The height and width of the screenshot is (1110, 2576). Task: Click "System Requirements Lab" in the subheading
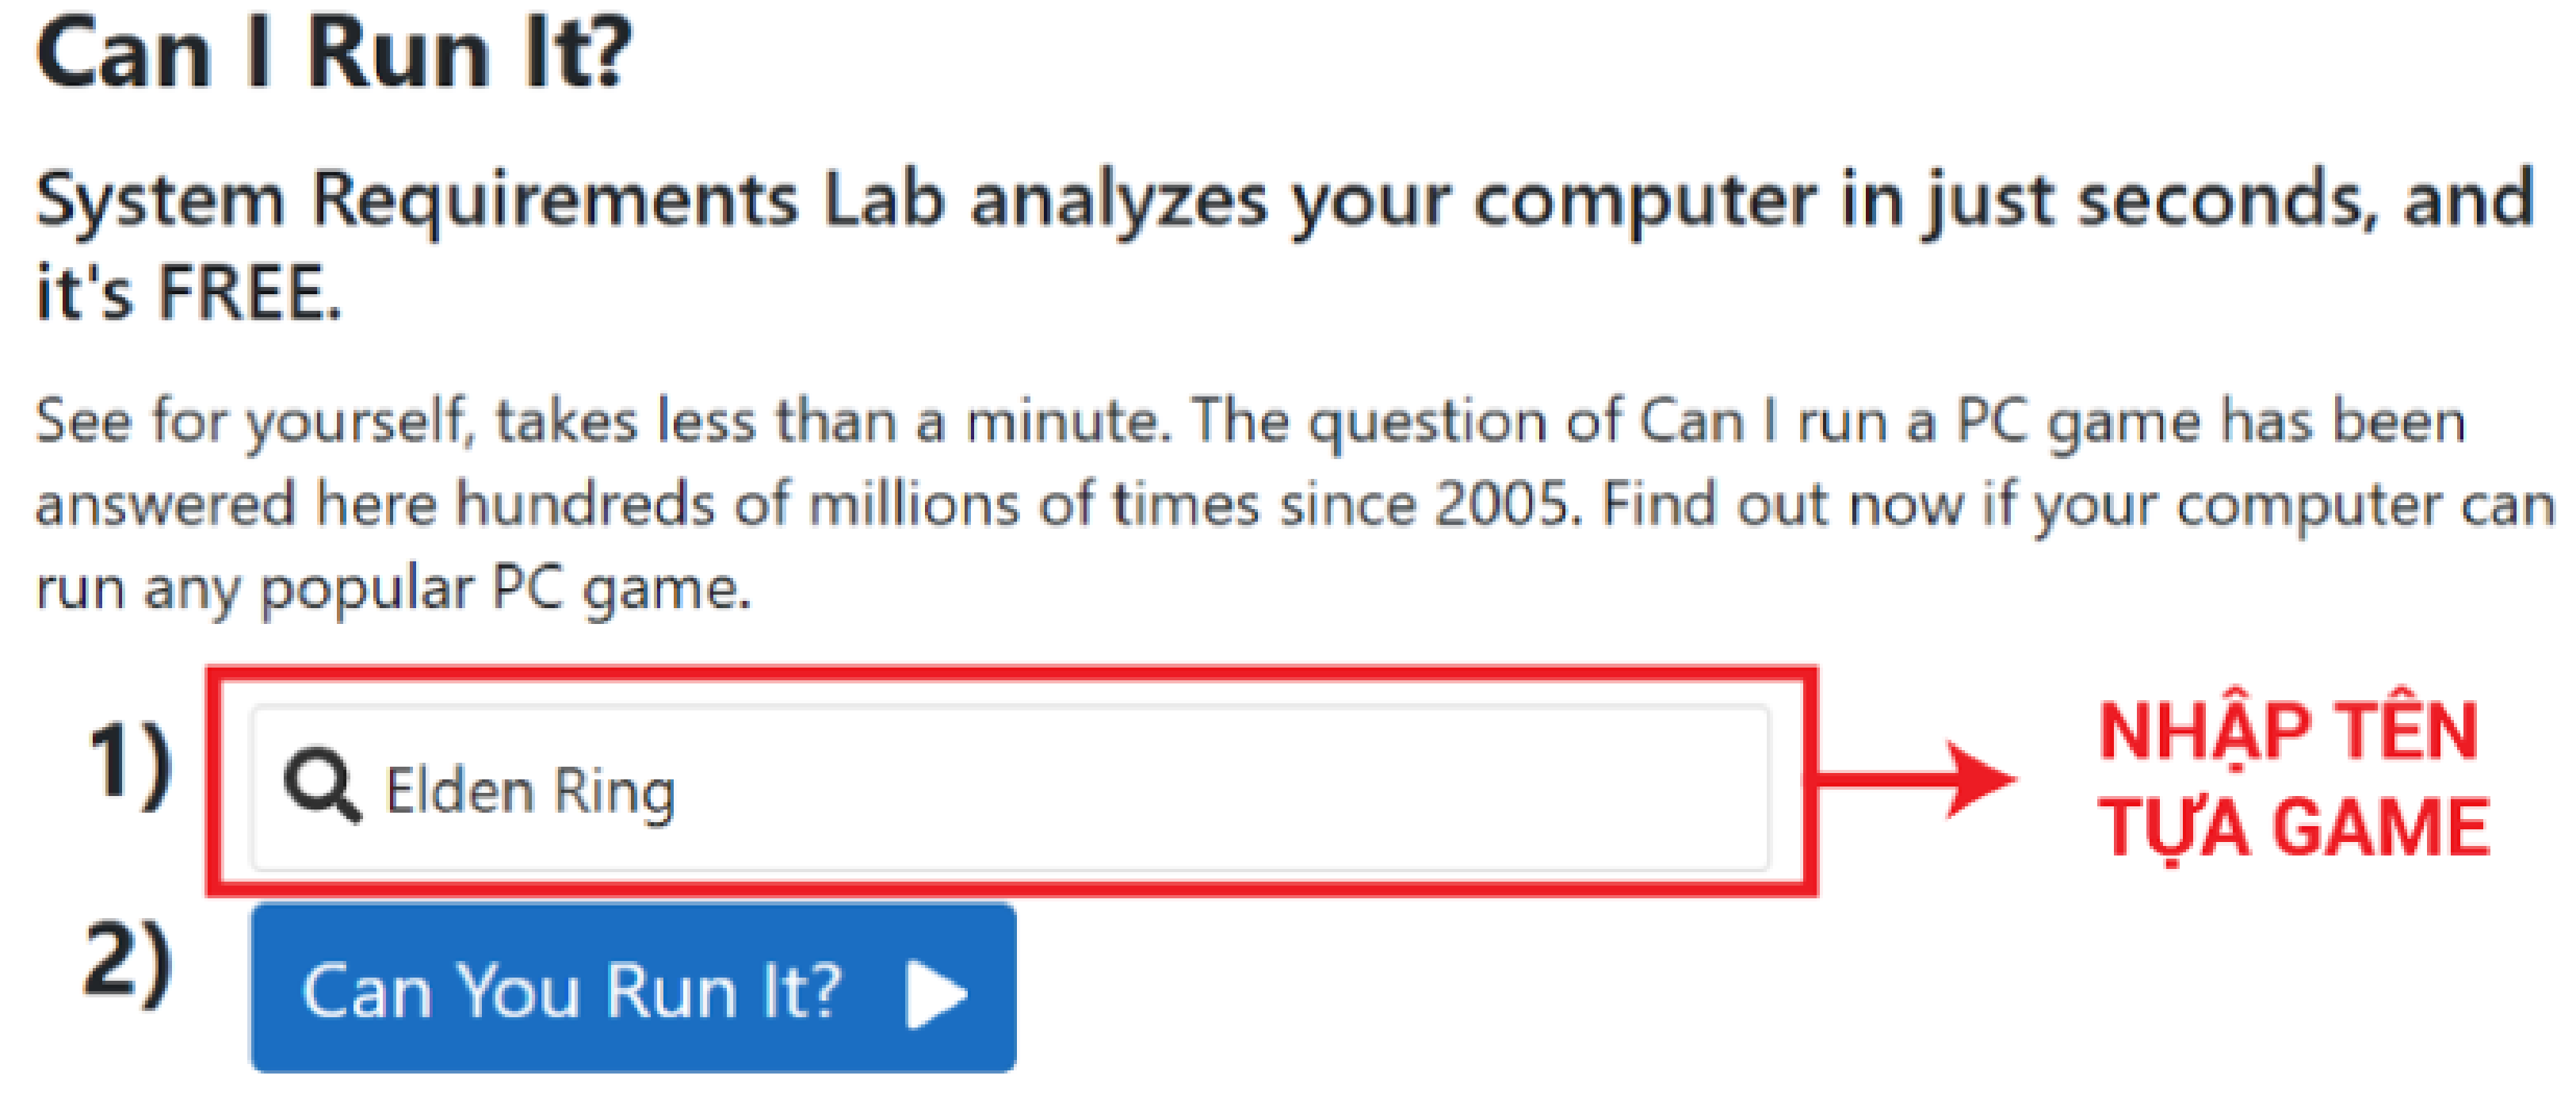point(490,199)
